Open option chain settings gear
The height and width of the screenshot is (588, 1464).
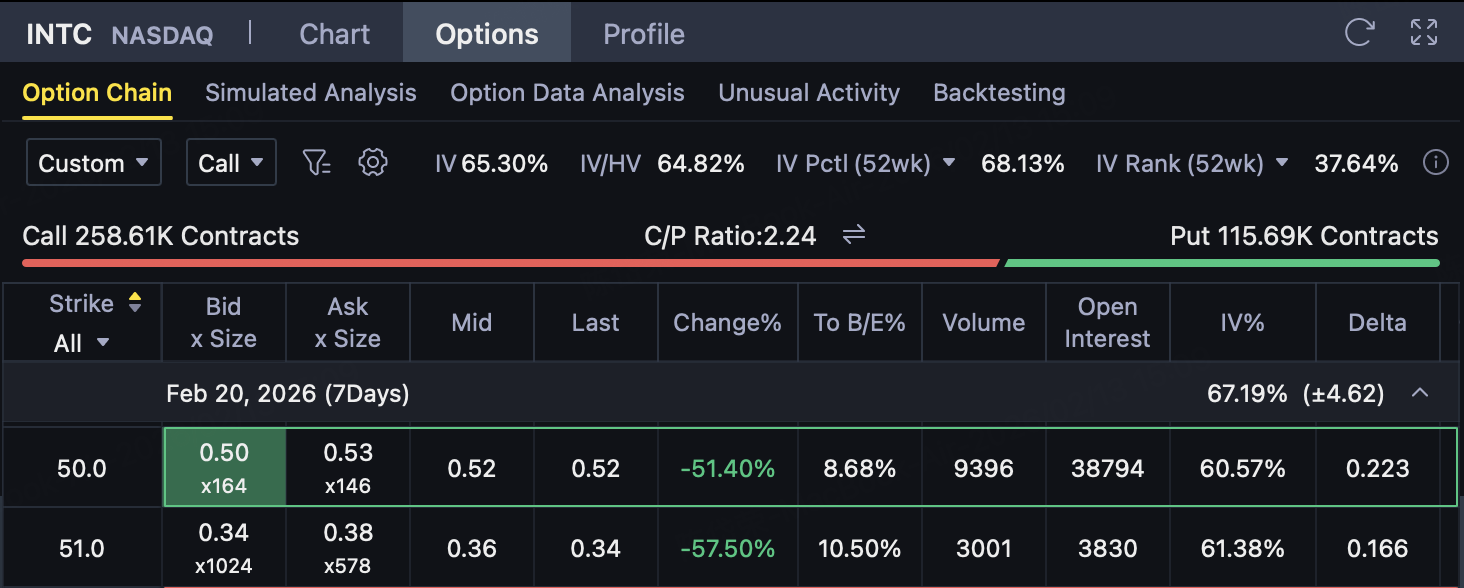point(372,163)
